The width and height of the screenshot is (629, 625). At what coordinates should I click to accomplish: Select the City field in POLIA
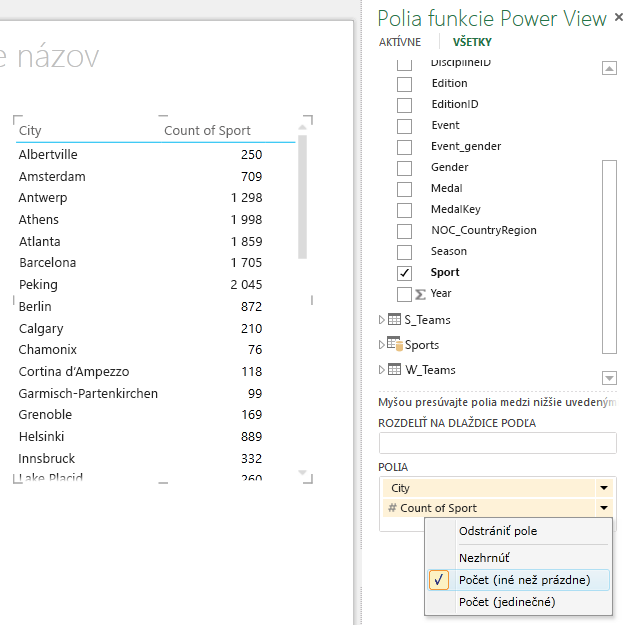tap(489, 488)
